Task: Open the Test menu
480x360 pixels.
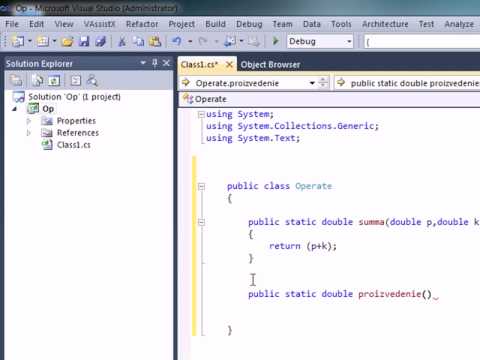Action: tap(426, 24)
